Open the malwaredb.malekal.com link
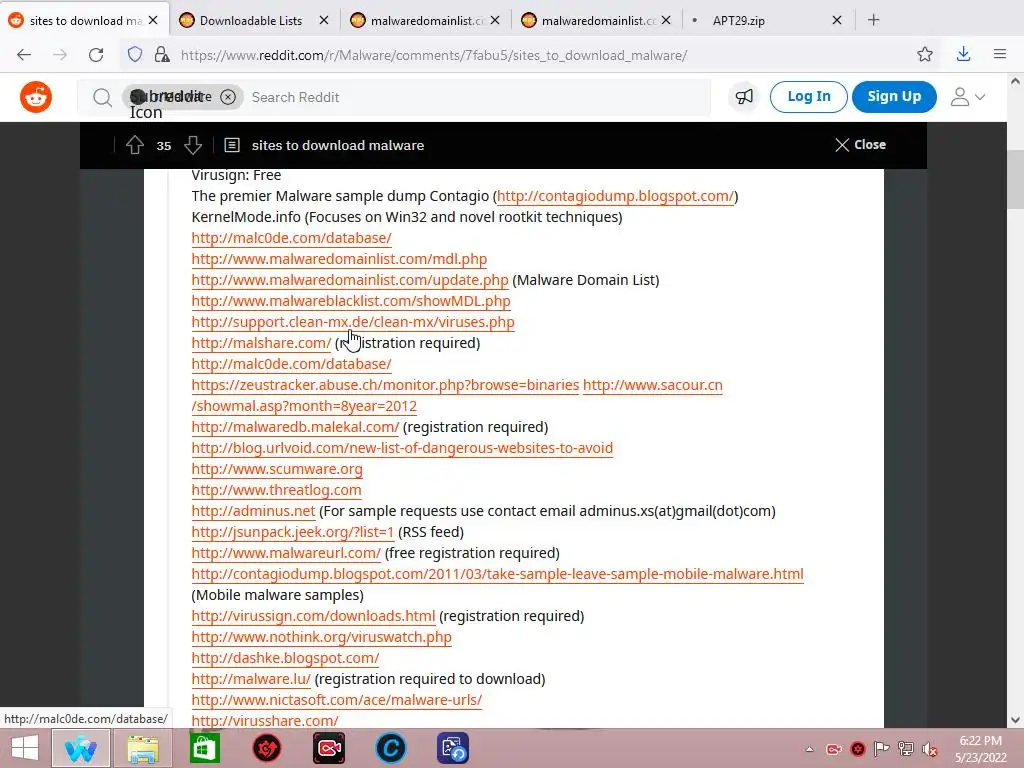Image resolution: width=1024 pixels, height=768 pixels. tap(295, 427)
